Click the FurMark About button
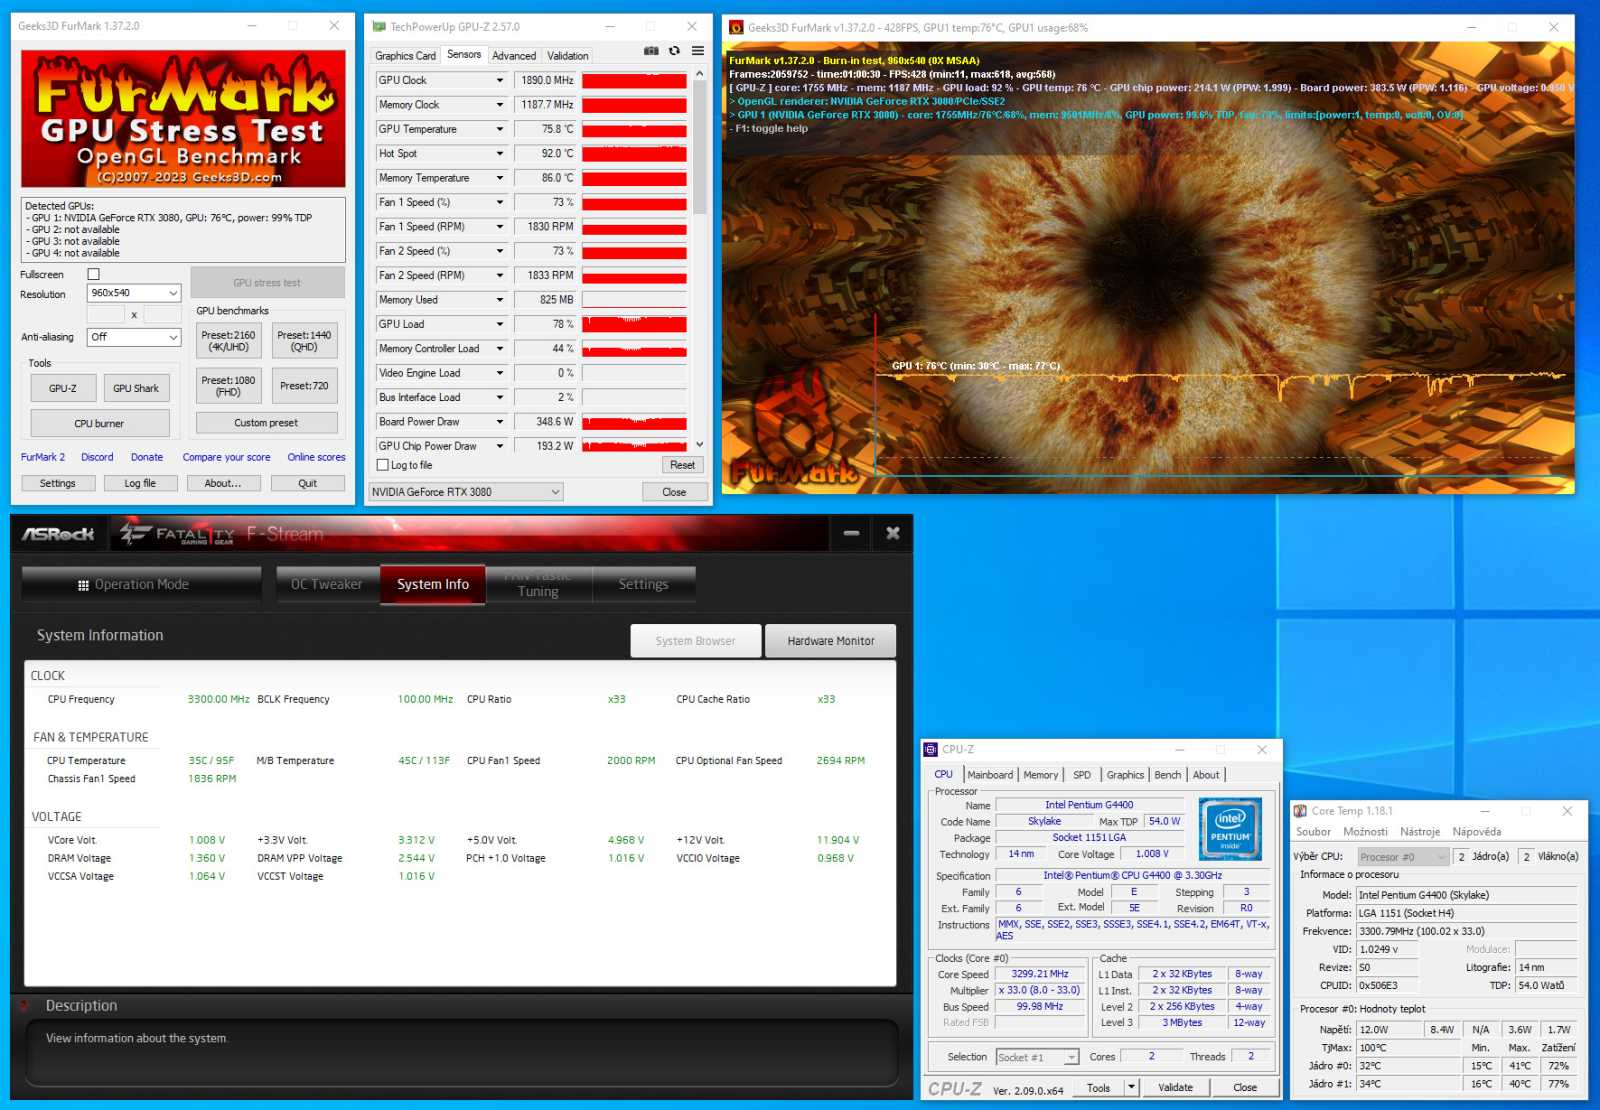The height and width of the screenshot is (1110, 1600). point(223,483)
